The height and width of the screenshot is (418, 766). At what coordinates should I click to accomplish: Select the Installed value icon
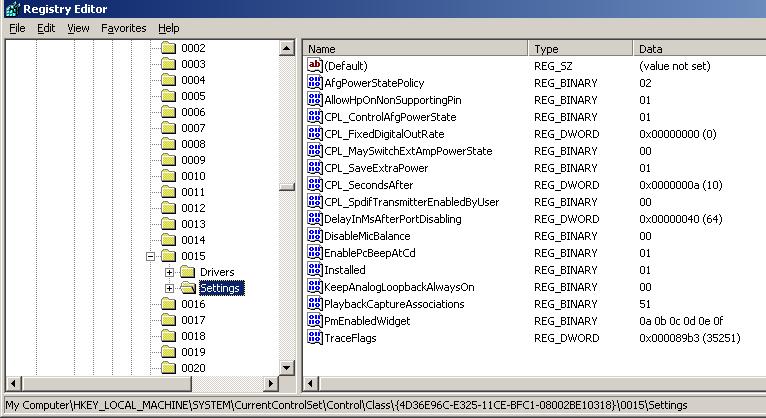[315, 269]
